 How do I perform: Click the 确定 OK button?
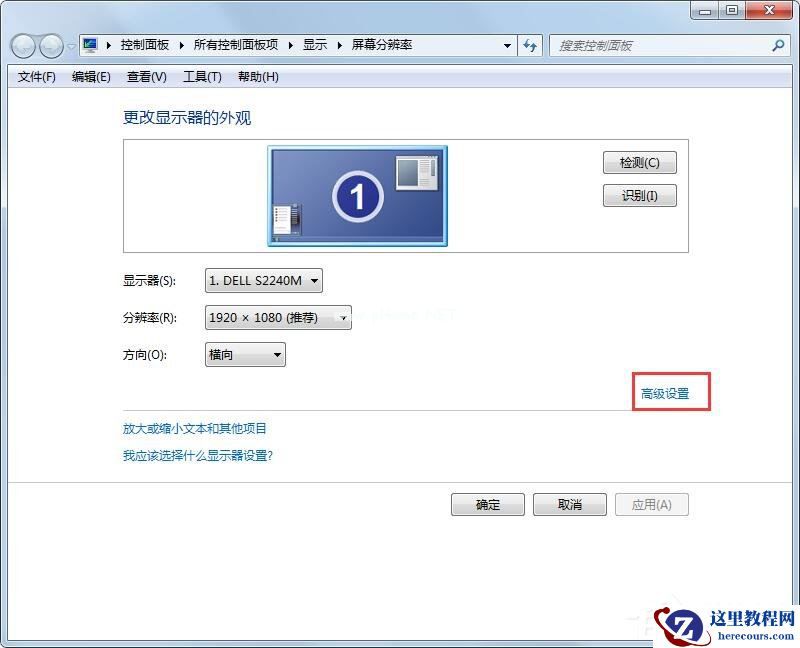click(x=487, y=504)
